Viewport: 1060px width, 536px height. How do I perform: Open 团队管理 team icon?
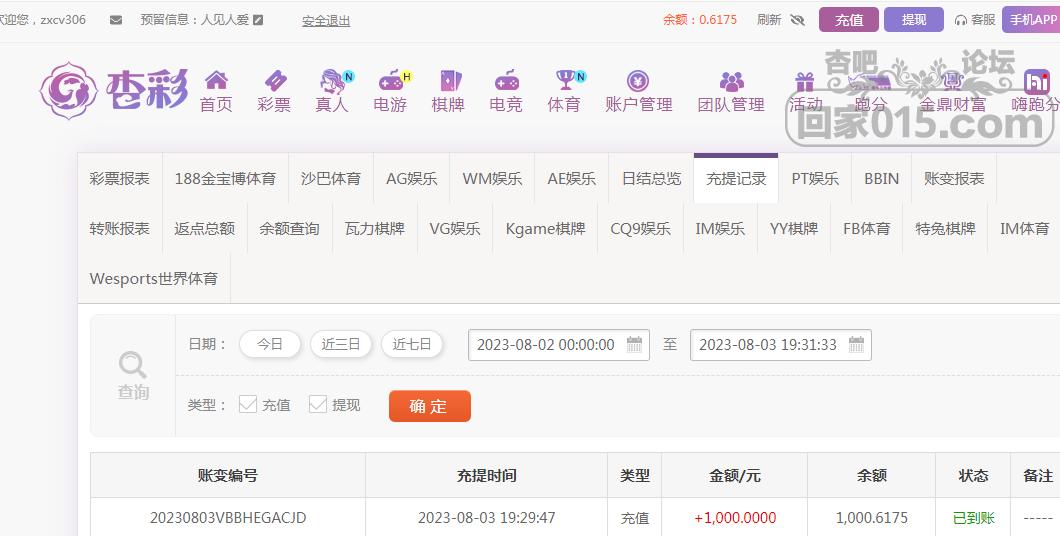coord(731,81)
